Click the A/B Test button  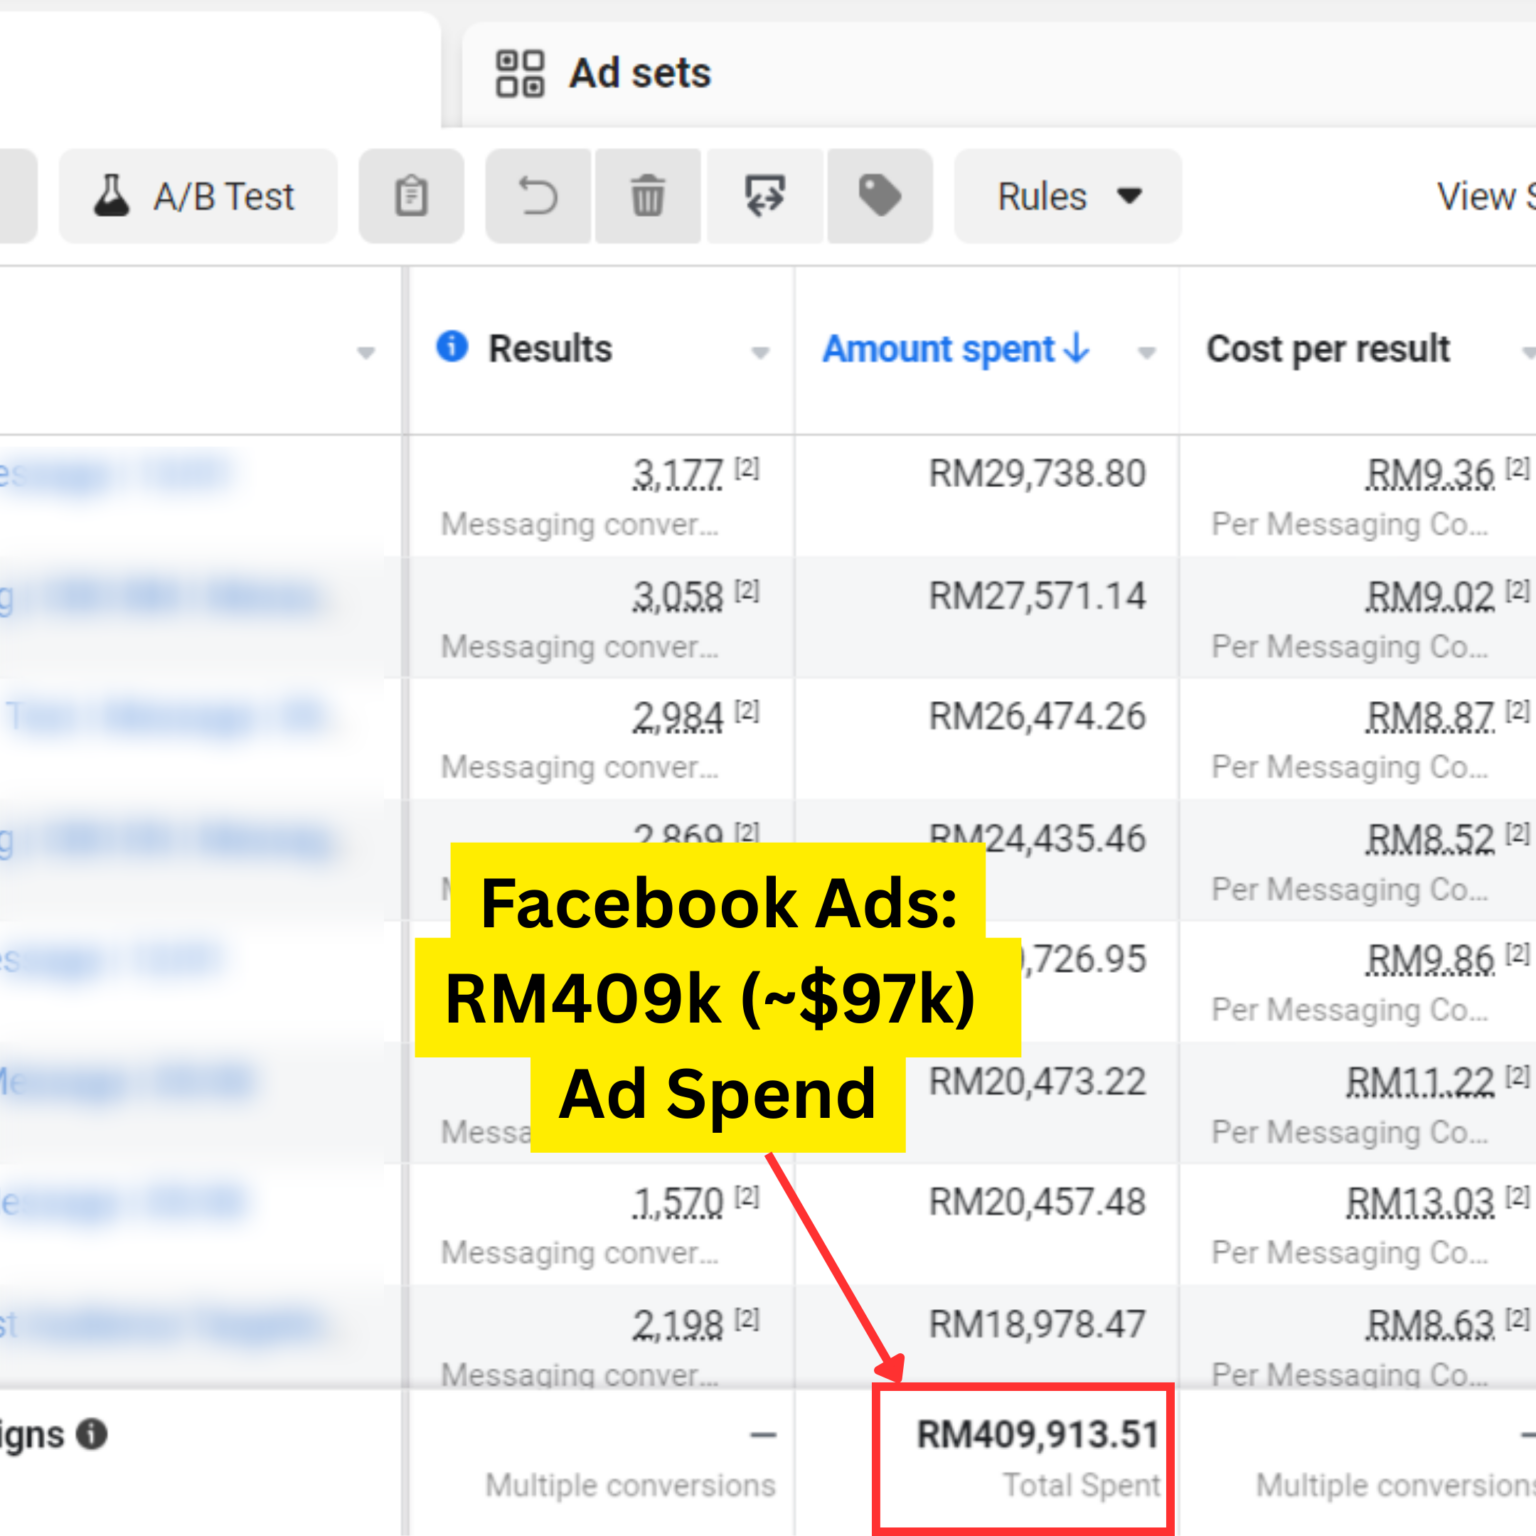point(197,196)
